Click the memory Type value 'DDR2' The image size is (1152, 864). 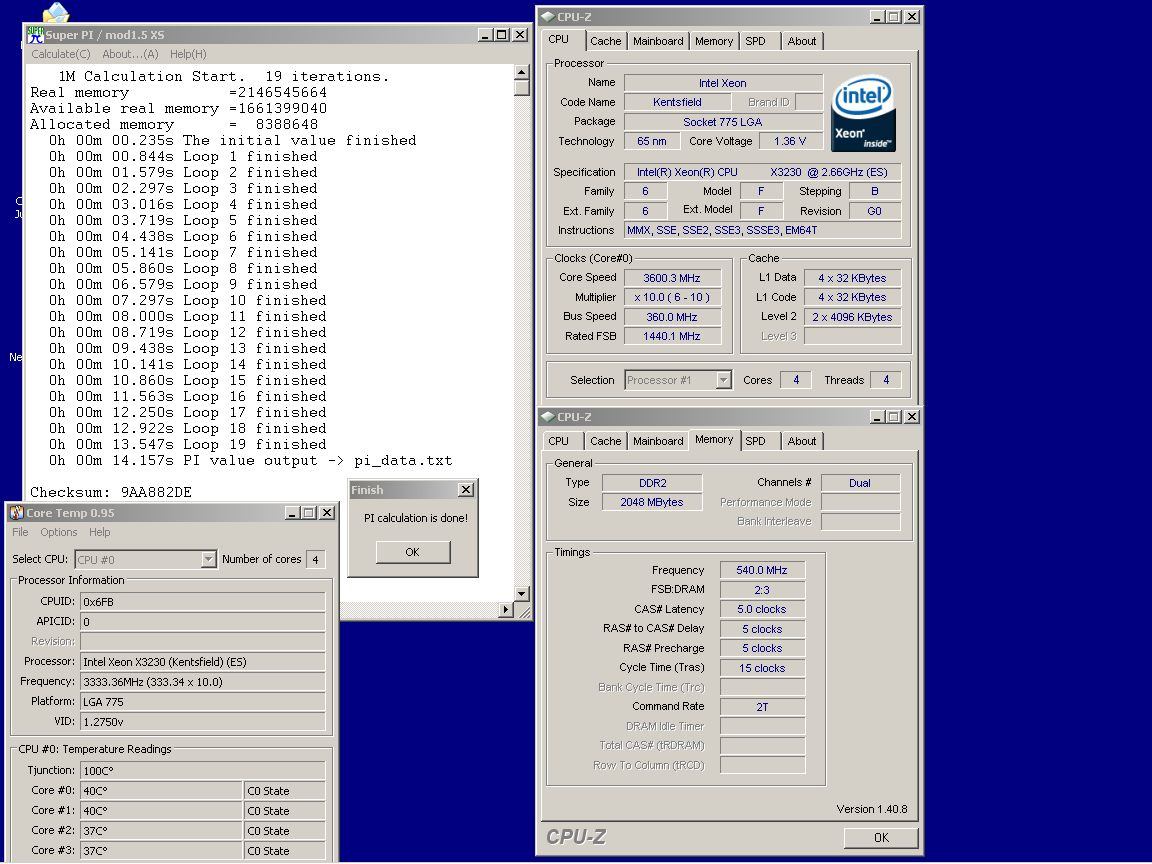(x=652, y=483)
